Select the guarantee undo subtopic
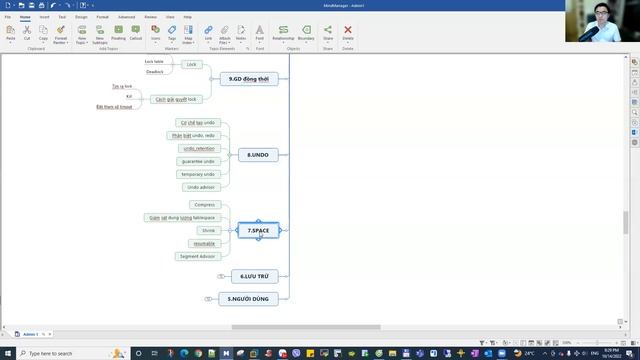This screenshot has width=640, height=360. click(x=198, y=161)
